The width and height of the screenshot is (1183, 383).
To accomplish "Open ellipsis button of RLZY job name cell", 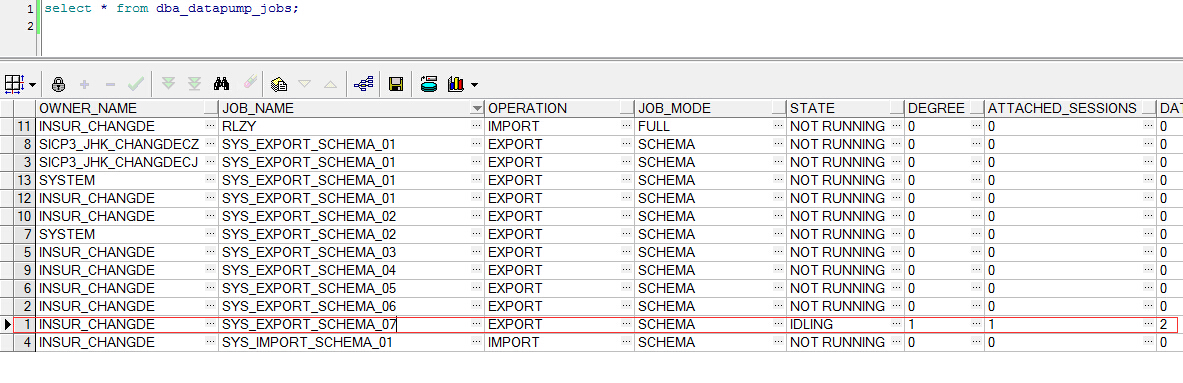I will point(476,126).
